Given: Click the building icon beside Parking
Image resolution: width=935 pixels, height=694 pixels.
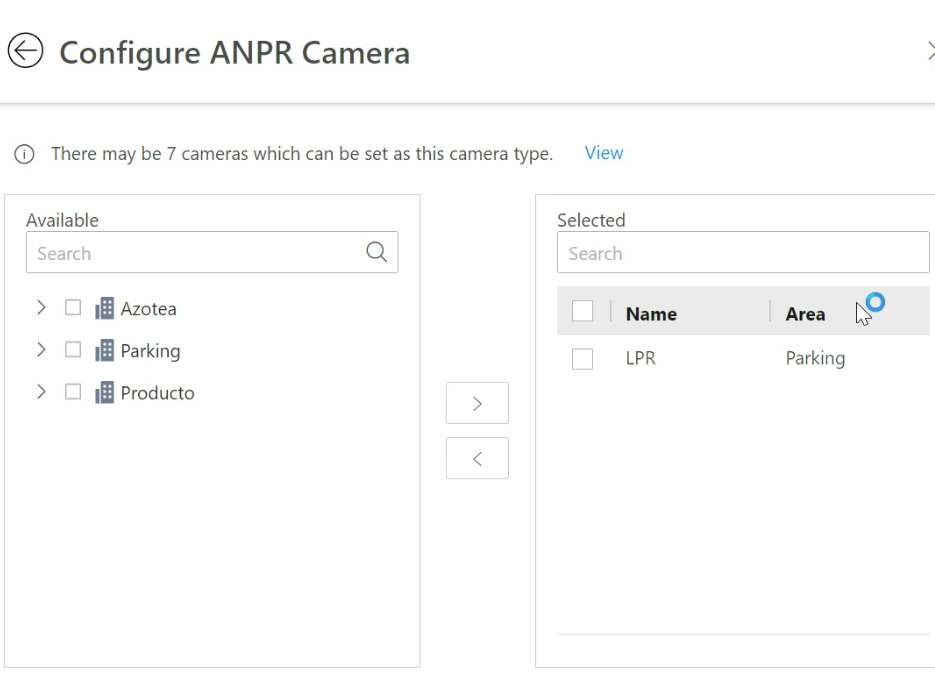Looking at the screenshot, I should tap(103, 350).
